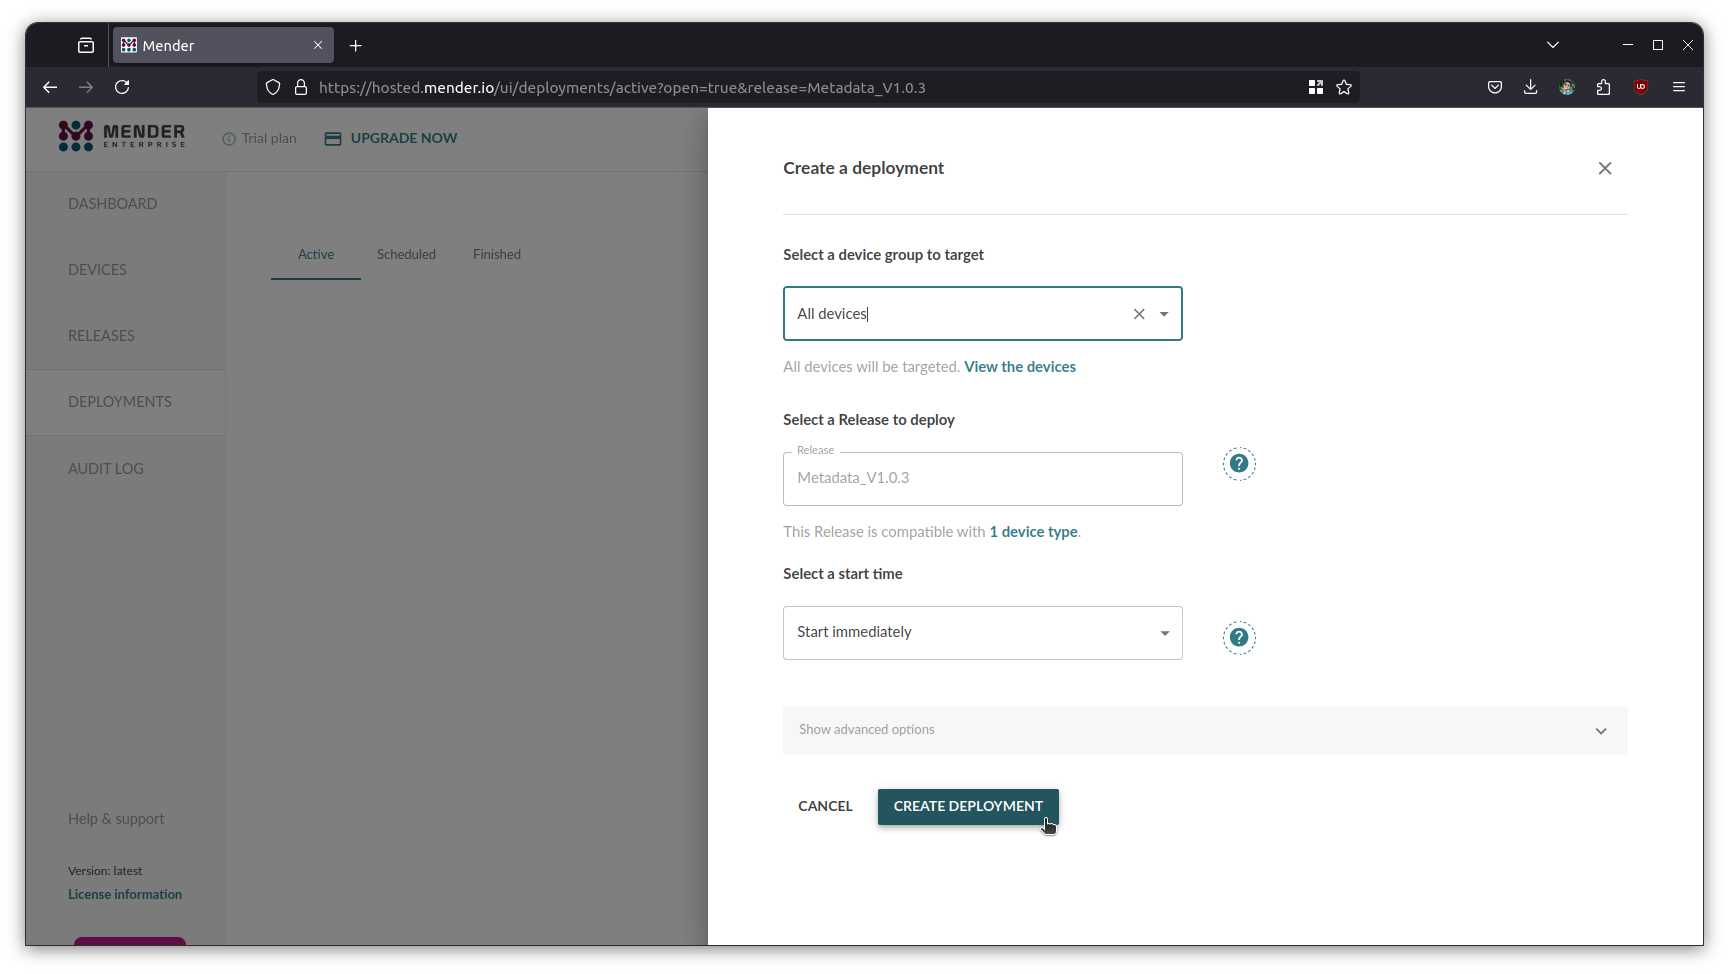The width and height of the screenshot is (1729, 974).
Task: Open the tracking protection shield icon
Action: coord(273,87)
